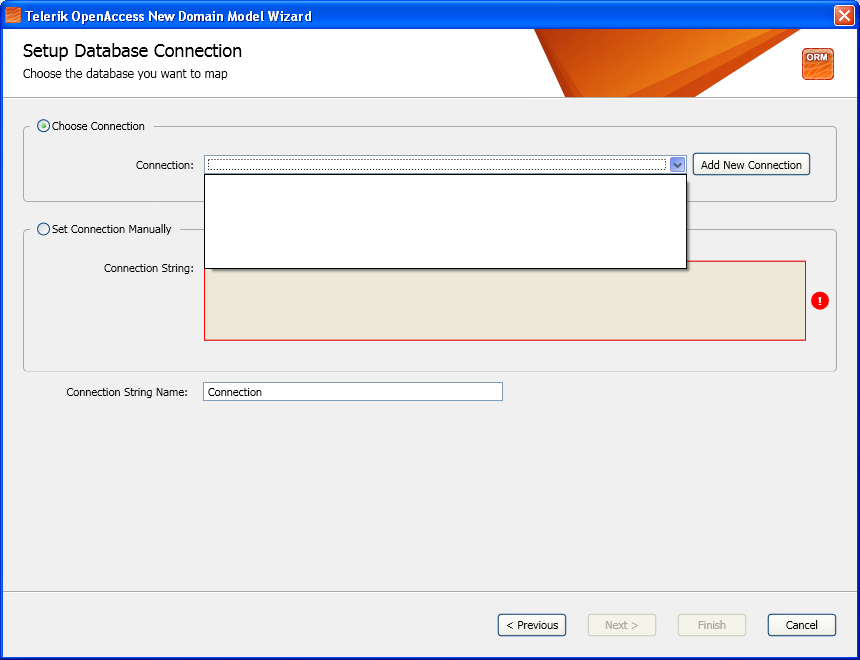Close the New Domain Model Wizard window
The width and height of the screenshot is (860, 660).
(x=844, y=16)
